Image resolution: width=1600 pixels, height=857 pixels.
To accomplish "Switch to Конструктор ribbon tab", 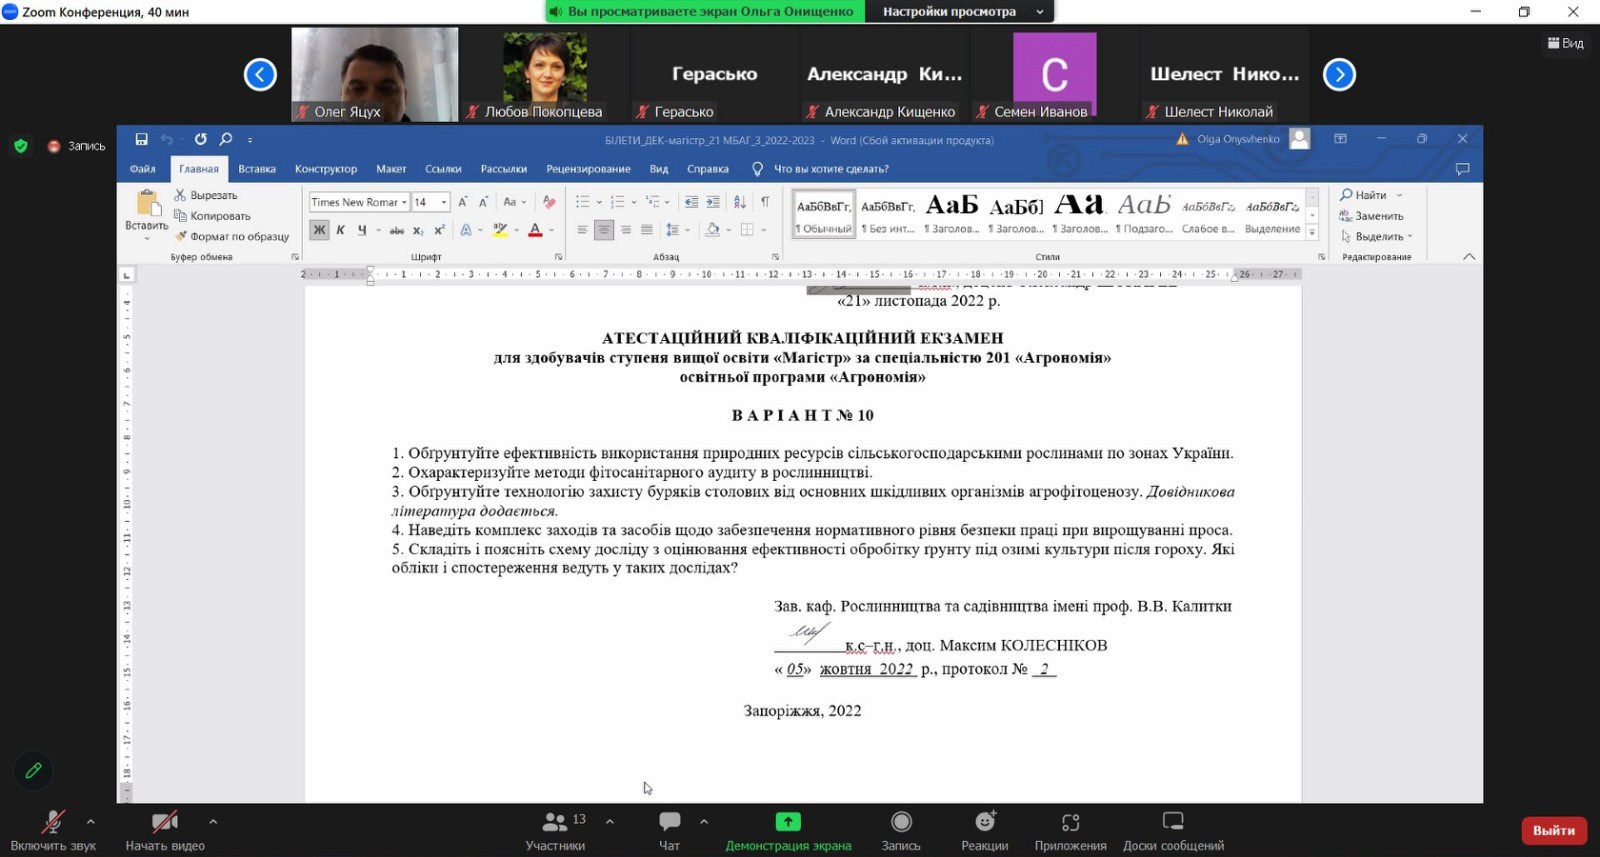I will point(326,169).
